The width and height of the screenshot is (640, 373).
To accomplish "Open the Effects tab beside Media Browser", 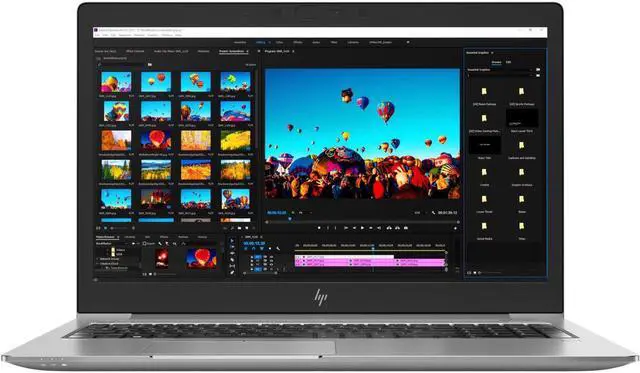I will tap(164, 237).
